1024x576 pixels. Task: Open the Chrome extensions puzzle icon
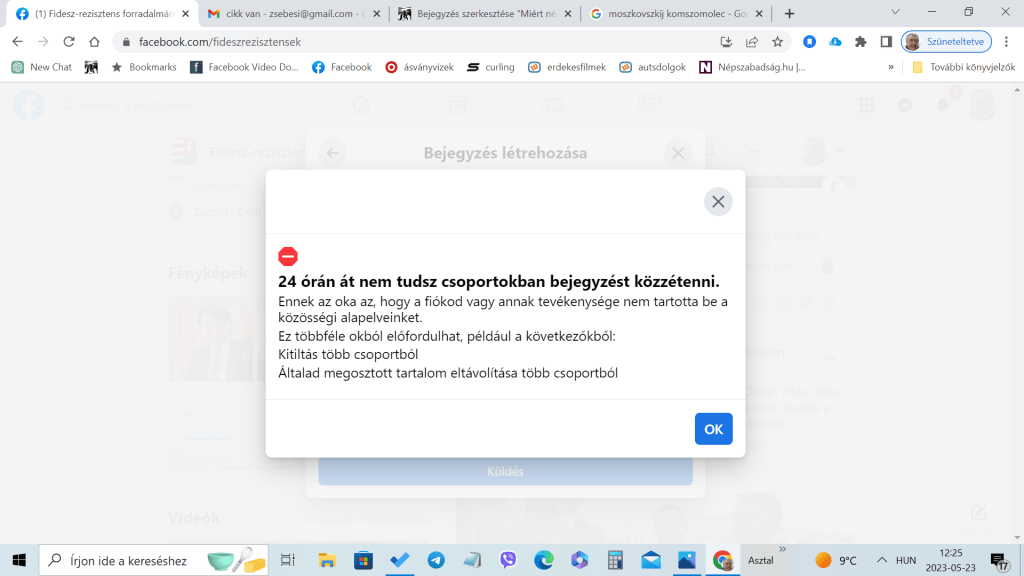(x=860, y=42)
